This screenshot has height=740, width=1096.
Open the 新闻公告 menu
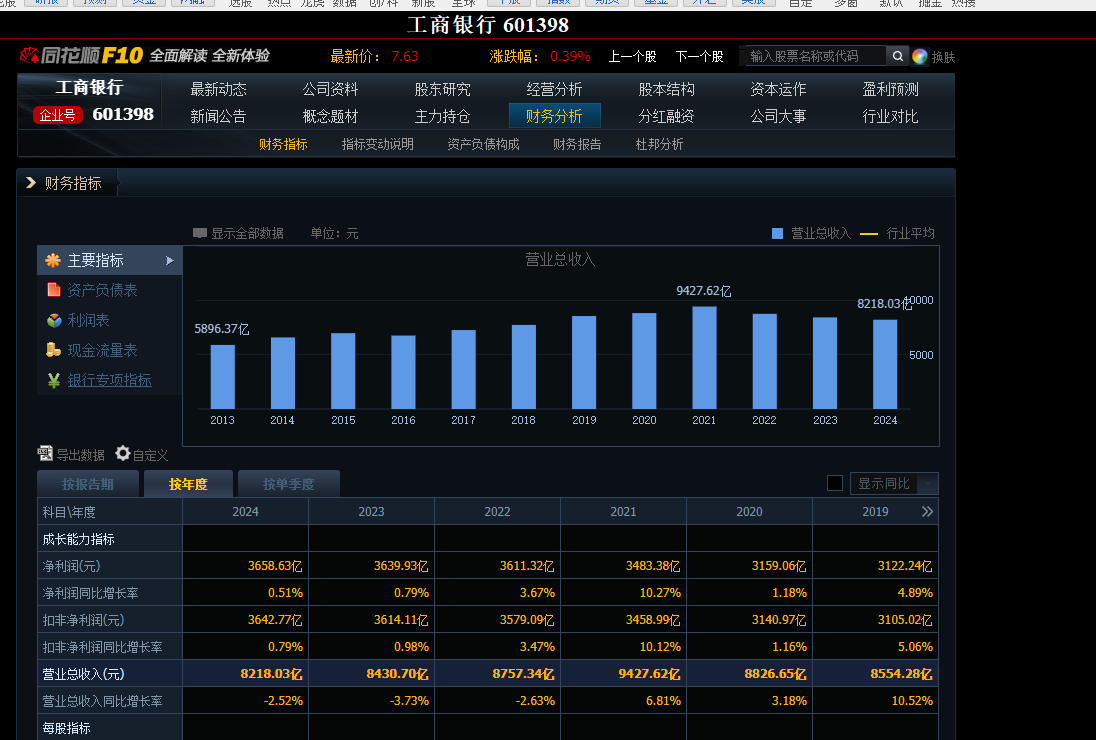[218, 116]
